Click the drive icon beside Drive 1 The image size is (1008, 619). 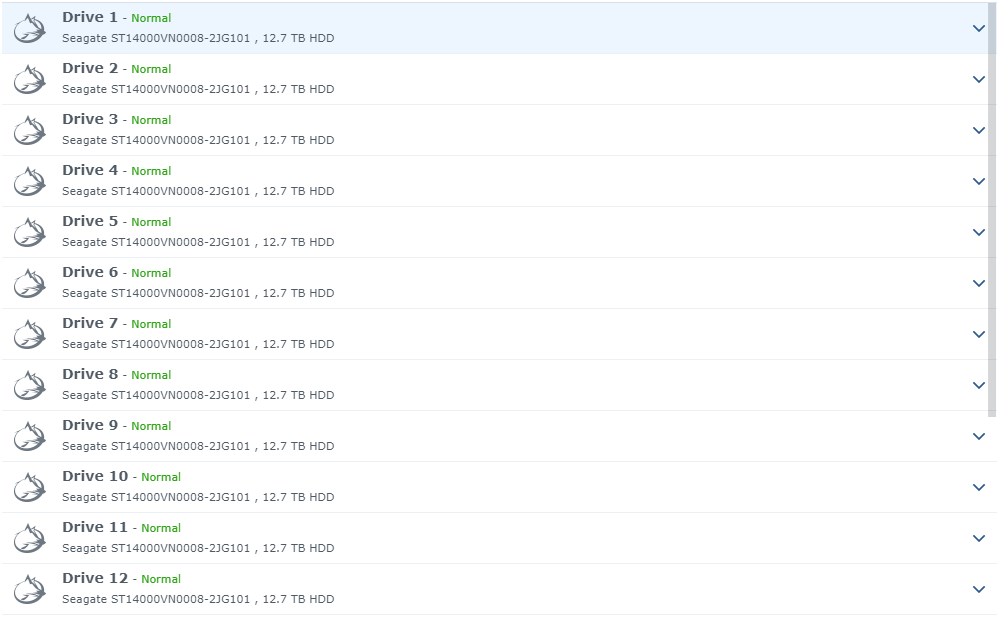click(30, 29)
